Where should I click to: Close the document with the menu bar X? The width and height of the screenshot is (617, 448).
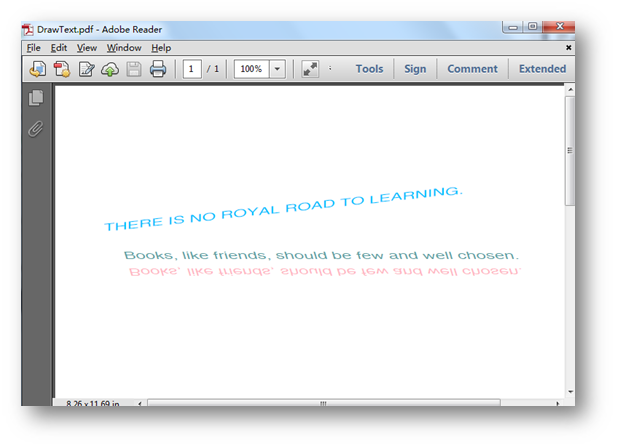click(x=569, y=48)
